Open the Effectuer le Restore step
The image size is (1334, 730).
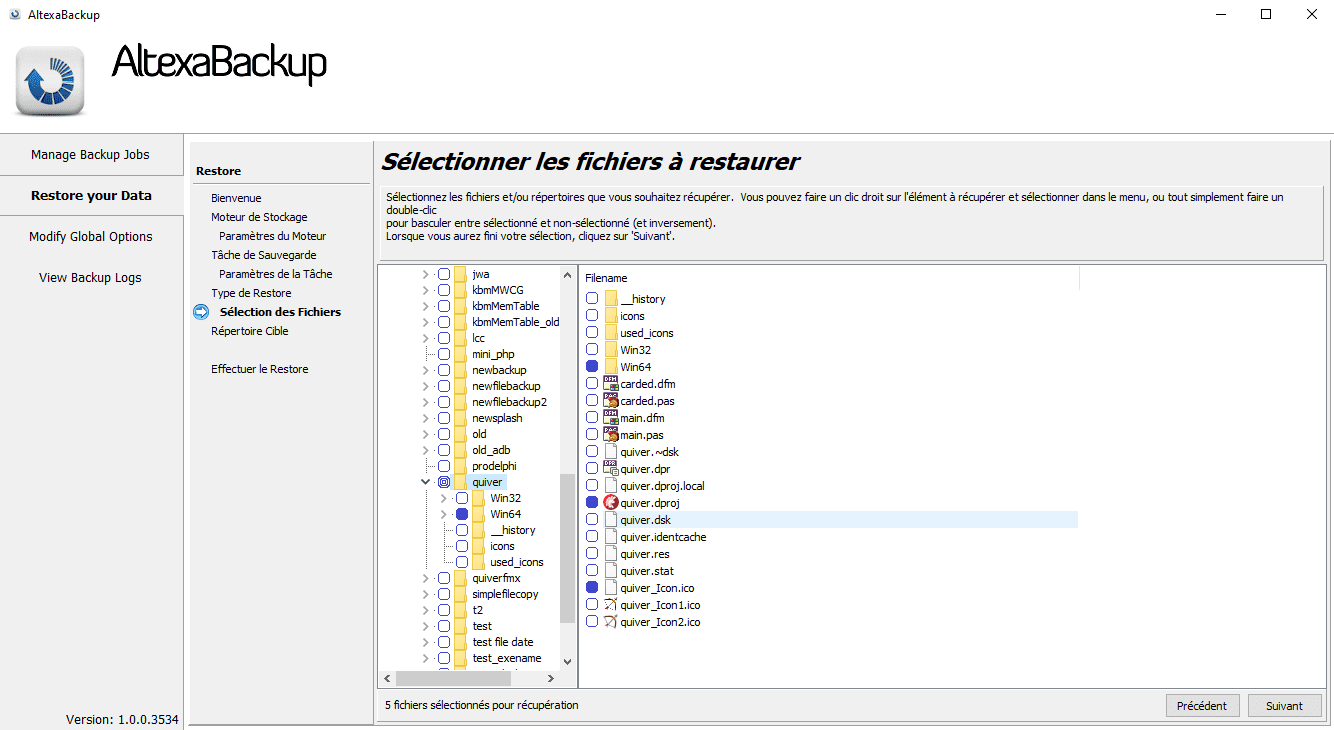point(260,369)
